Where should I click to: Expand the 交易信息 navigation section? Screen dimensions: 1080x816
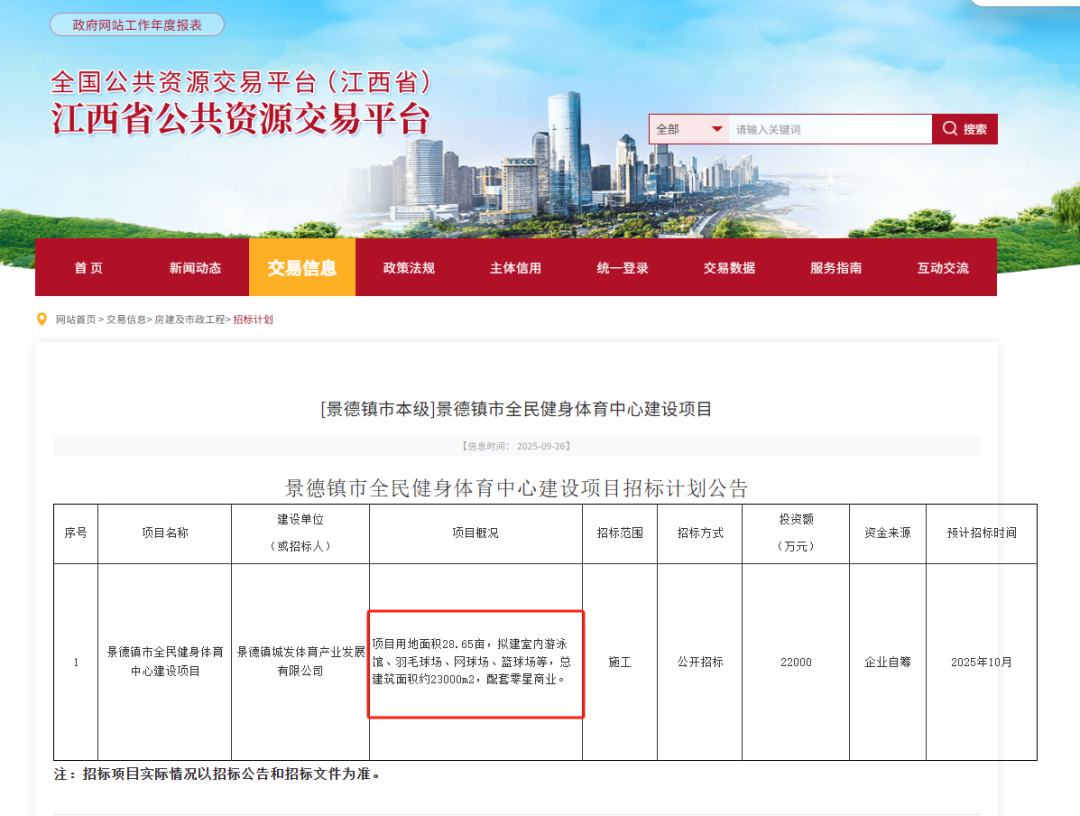302,267
